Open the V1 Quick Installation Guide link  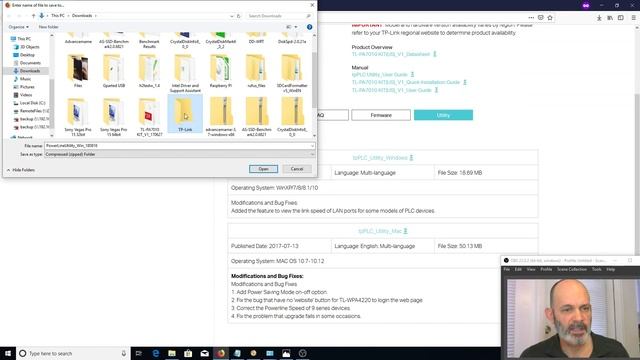(x=406, y=82)
